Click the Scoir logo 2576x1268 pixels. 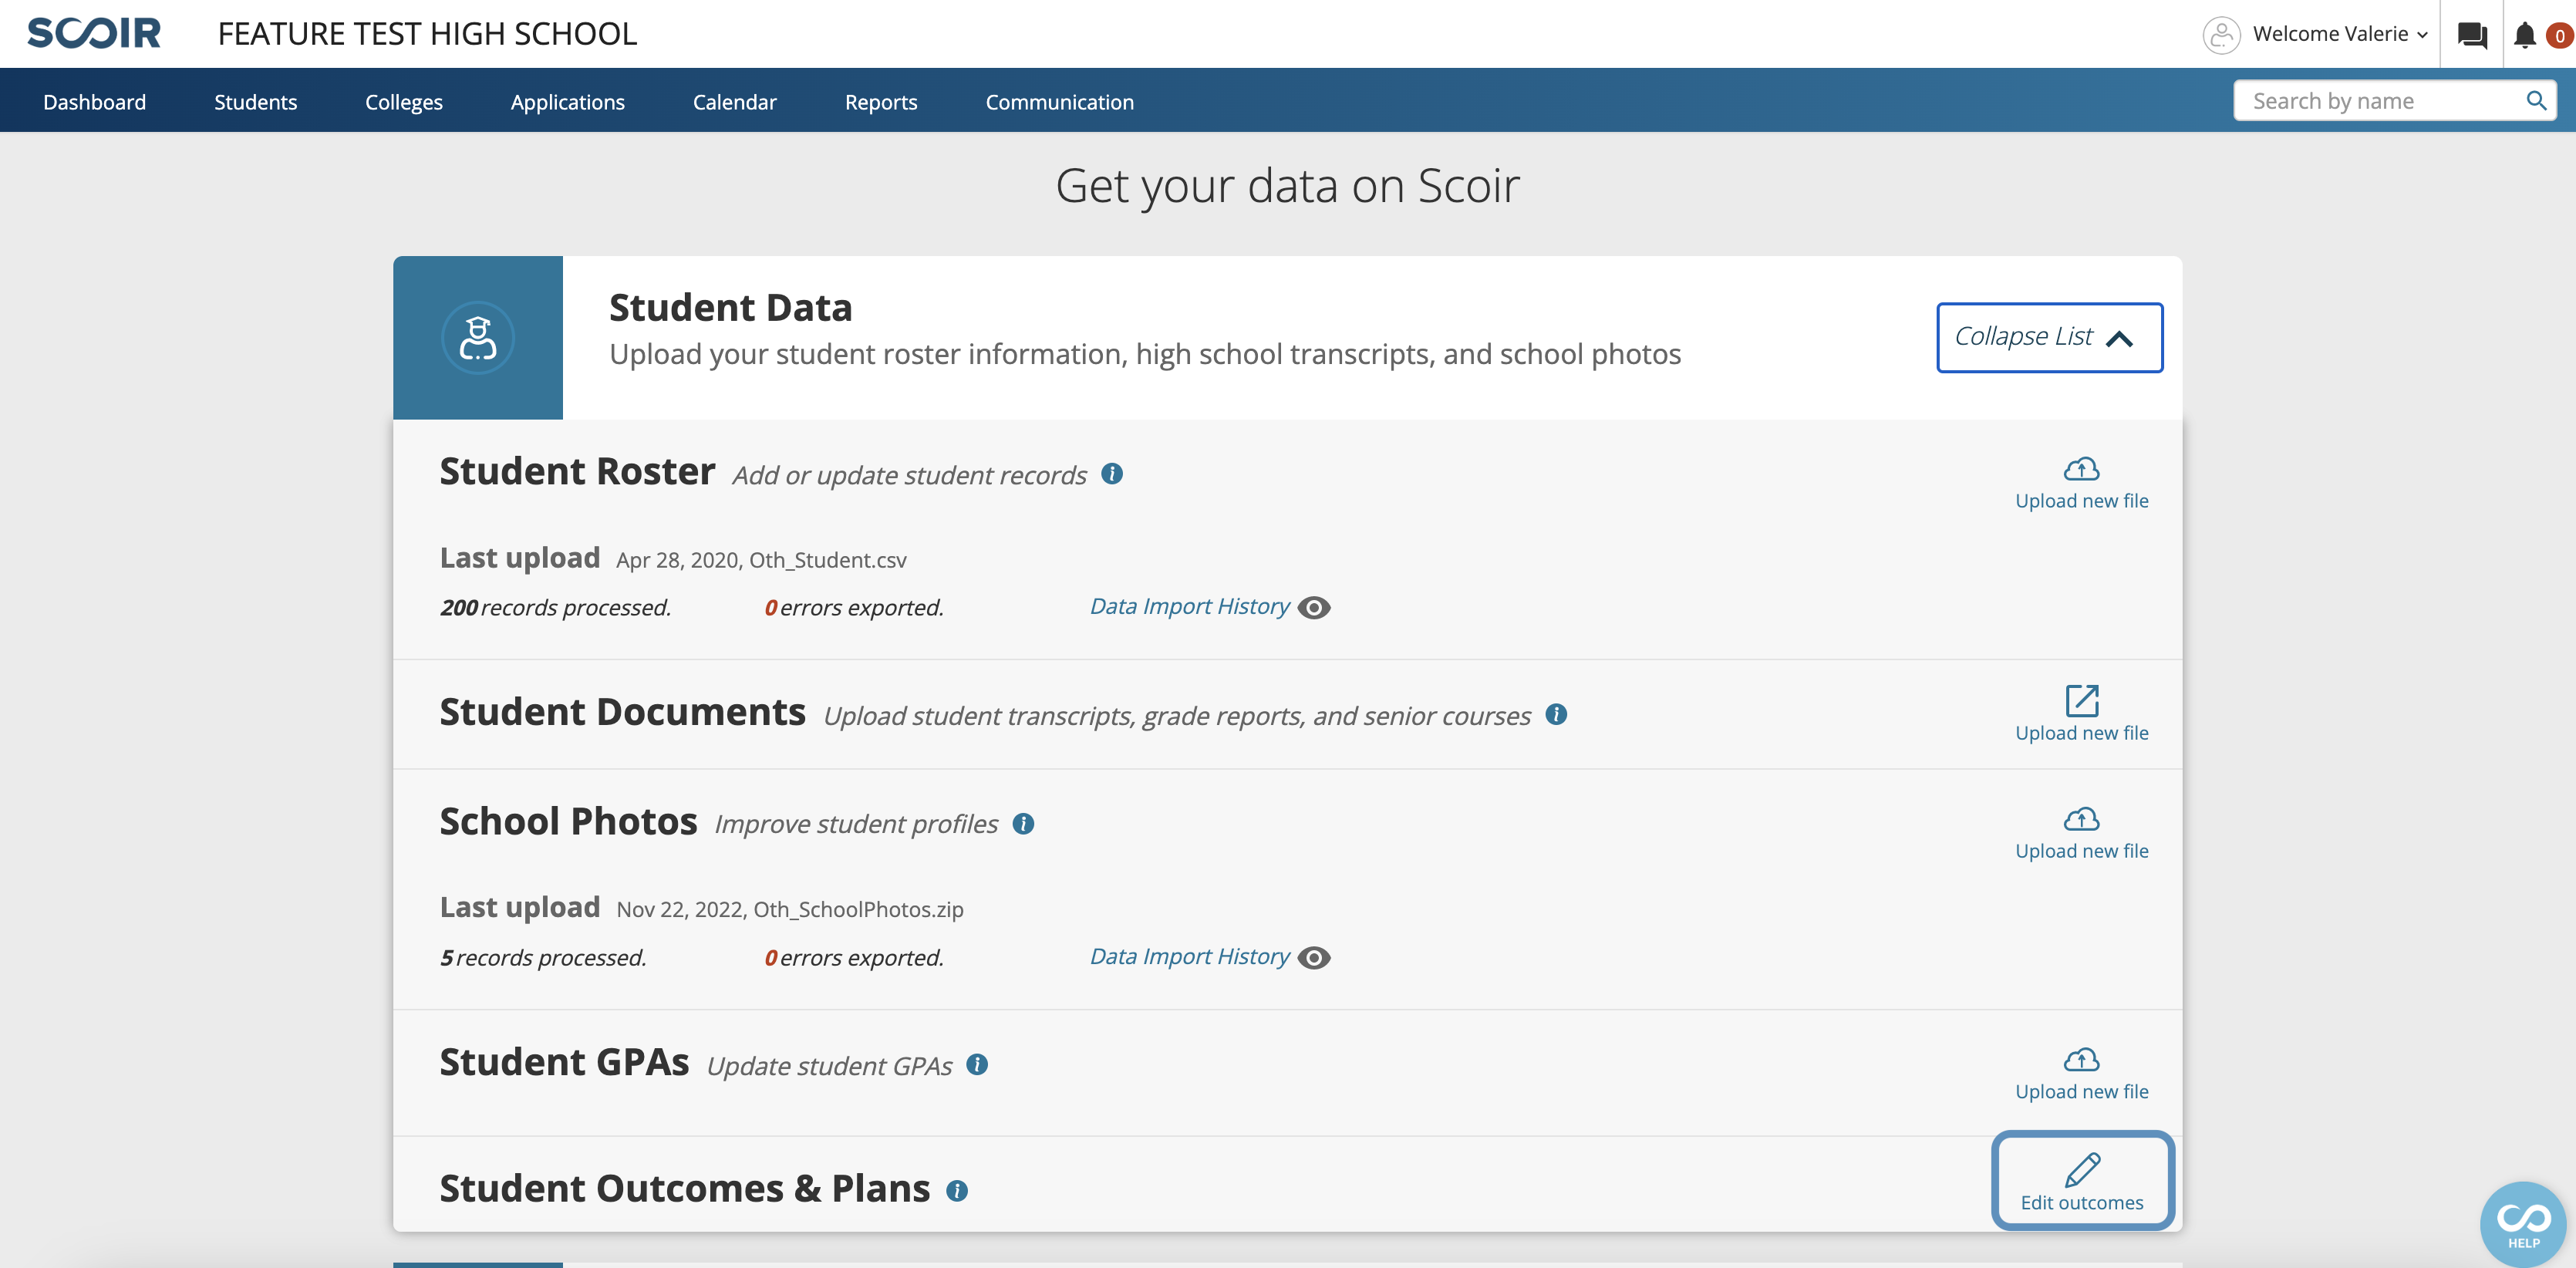(x=94, y=33)
